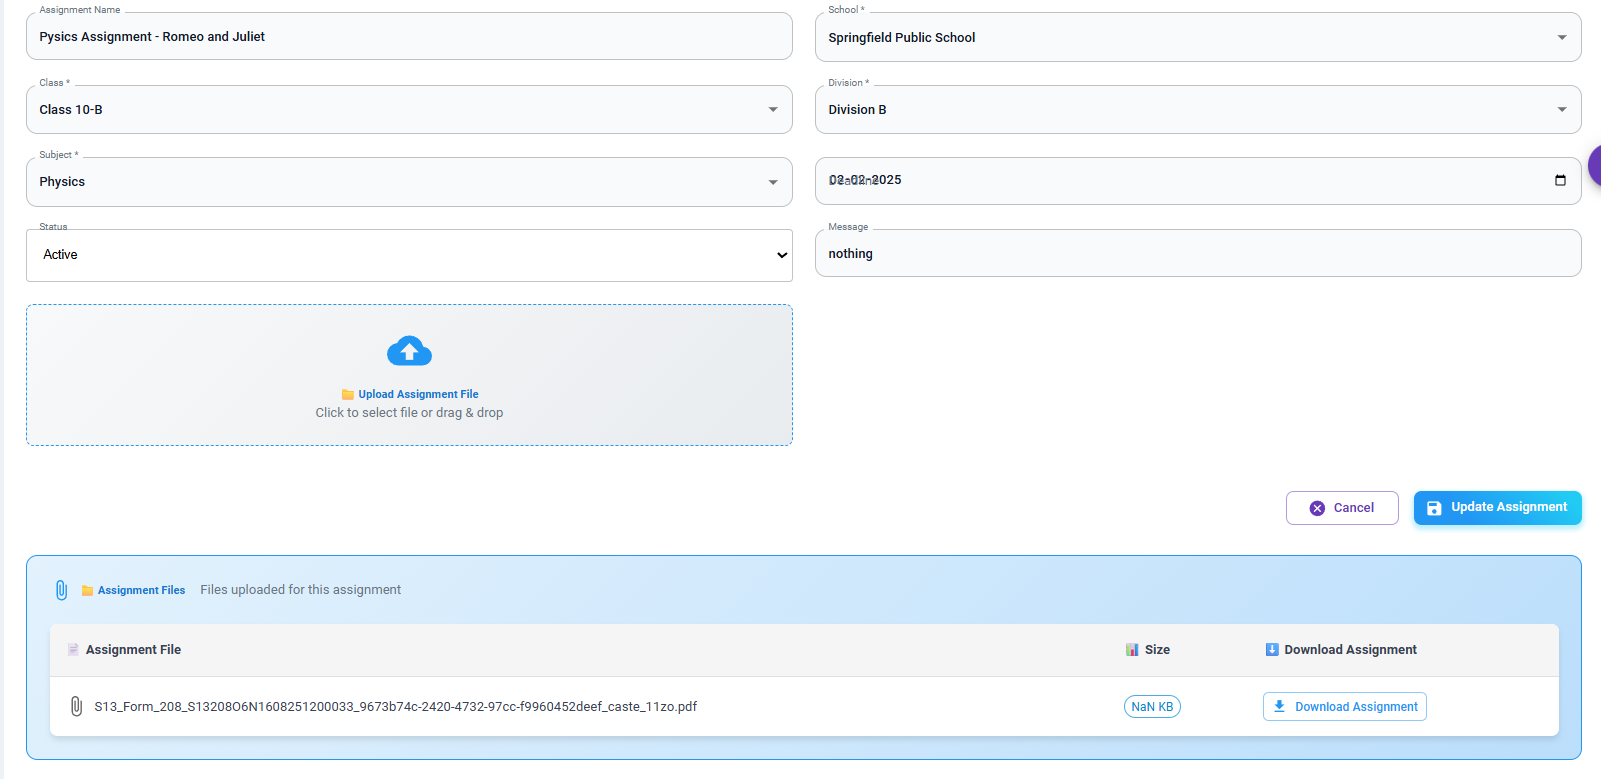Click the calendar icon in date field

pyautogui.click(x=1559, y=180)
